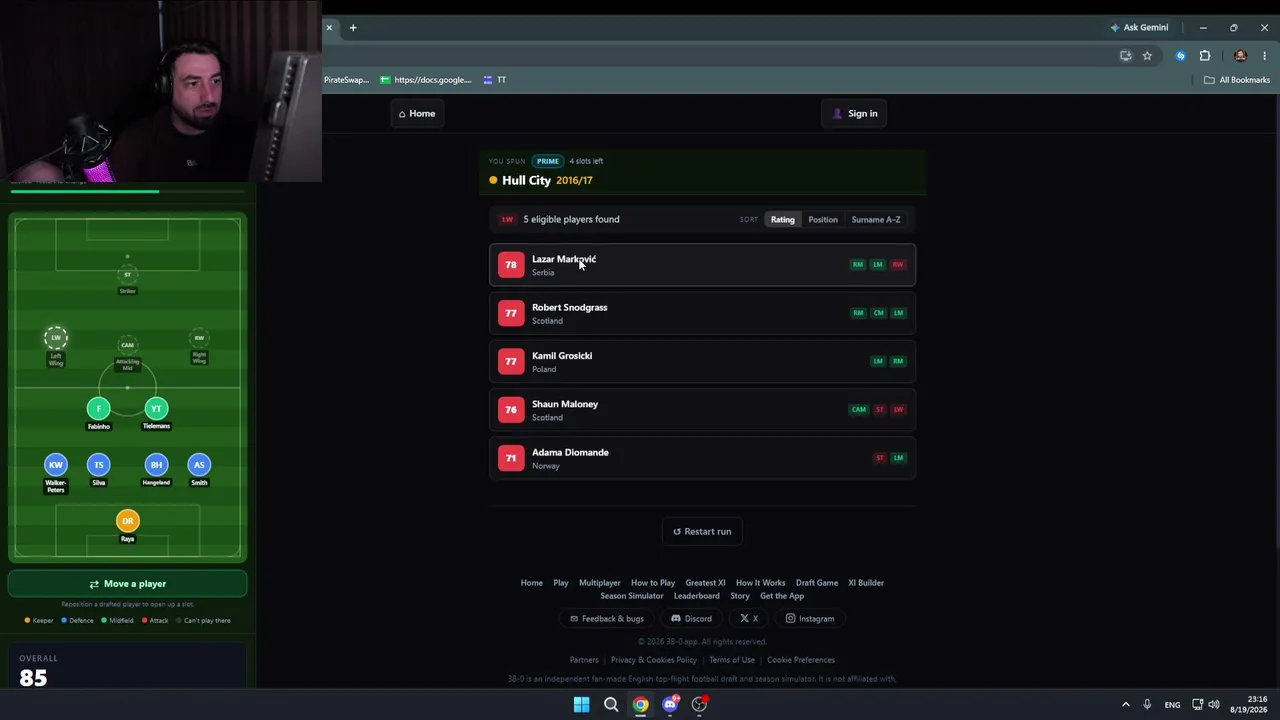This screenshot has height=720, width=1280.
Task: Sort players by Rating
Action: [783, 220]
